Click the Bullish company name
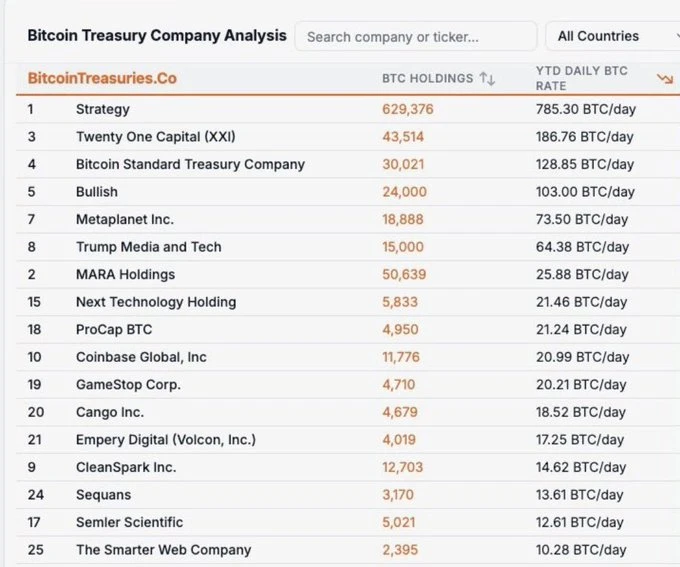Image resolution: width=680 pixels, height=567 pixels. 97,191
